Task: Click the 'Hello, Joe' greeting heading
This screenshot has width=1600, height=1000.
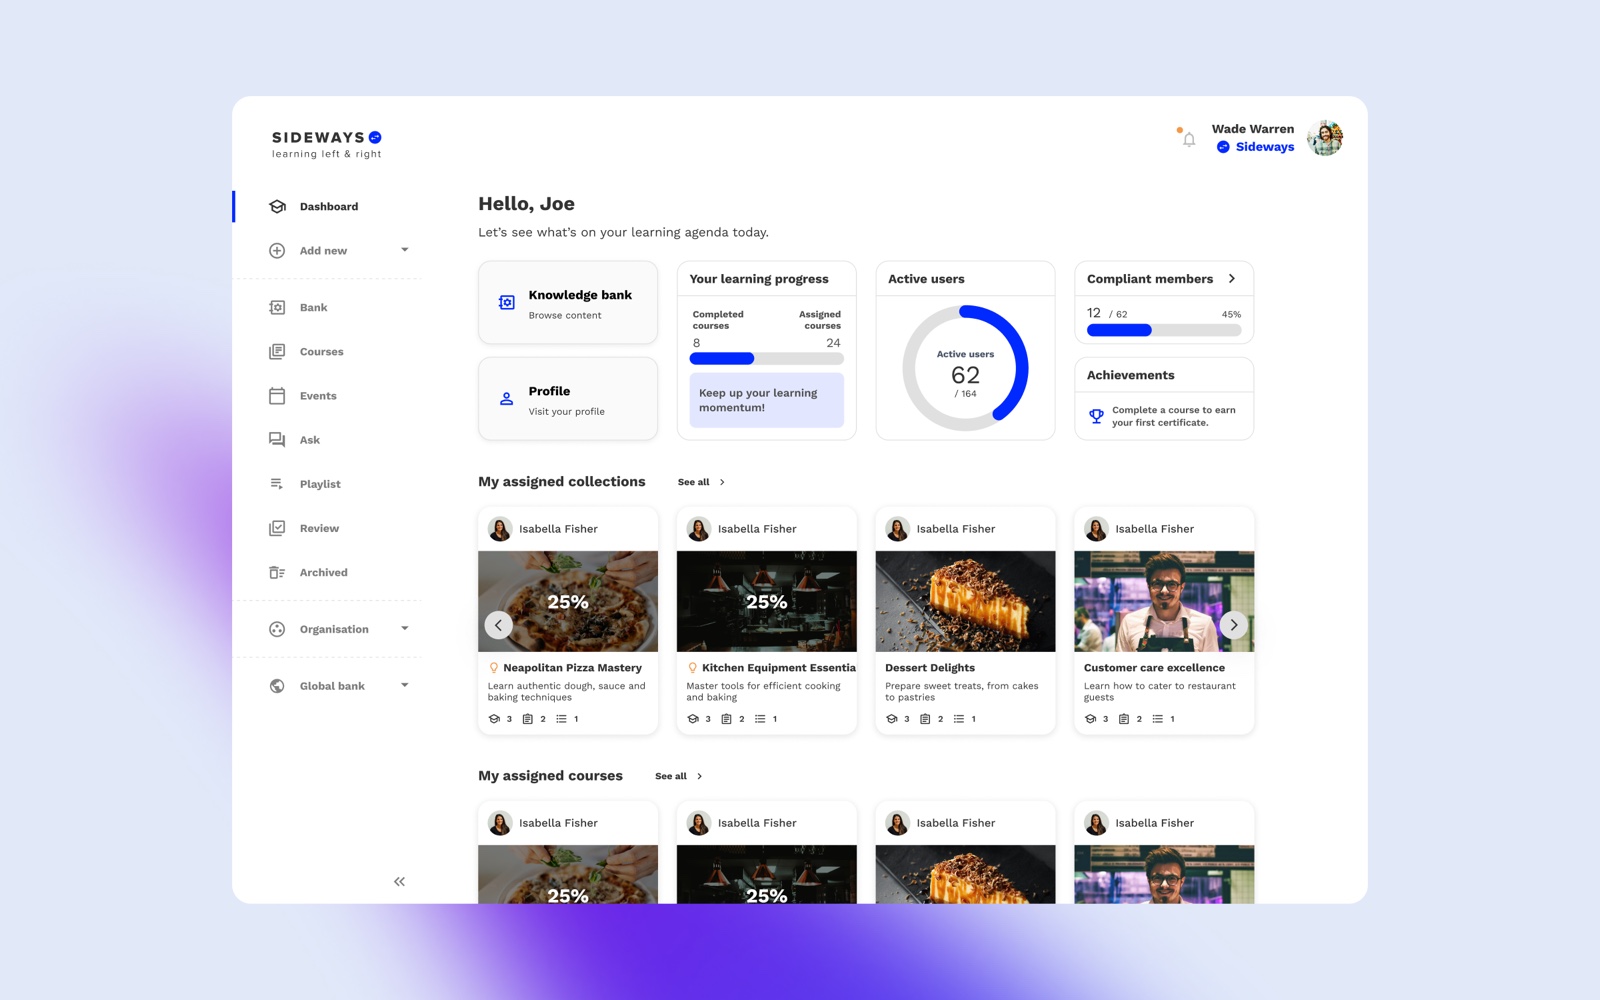Action: tap(526, 204)
